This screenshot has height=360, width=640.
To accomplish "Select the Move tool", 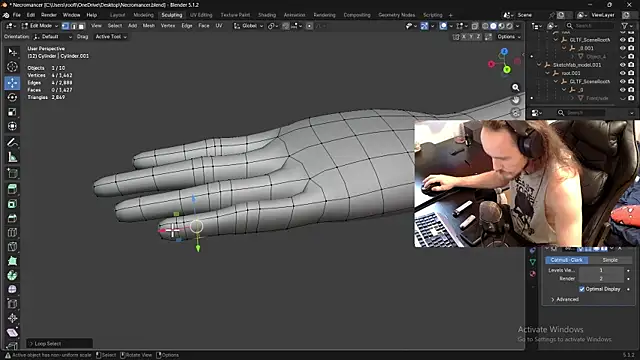I will (x=12, y=83).
